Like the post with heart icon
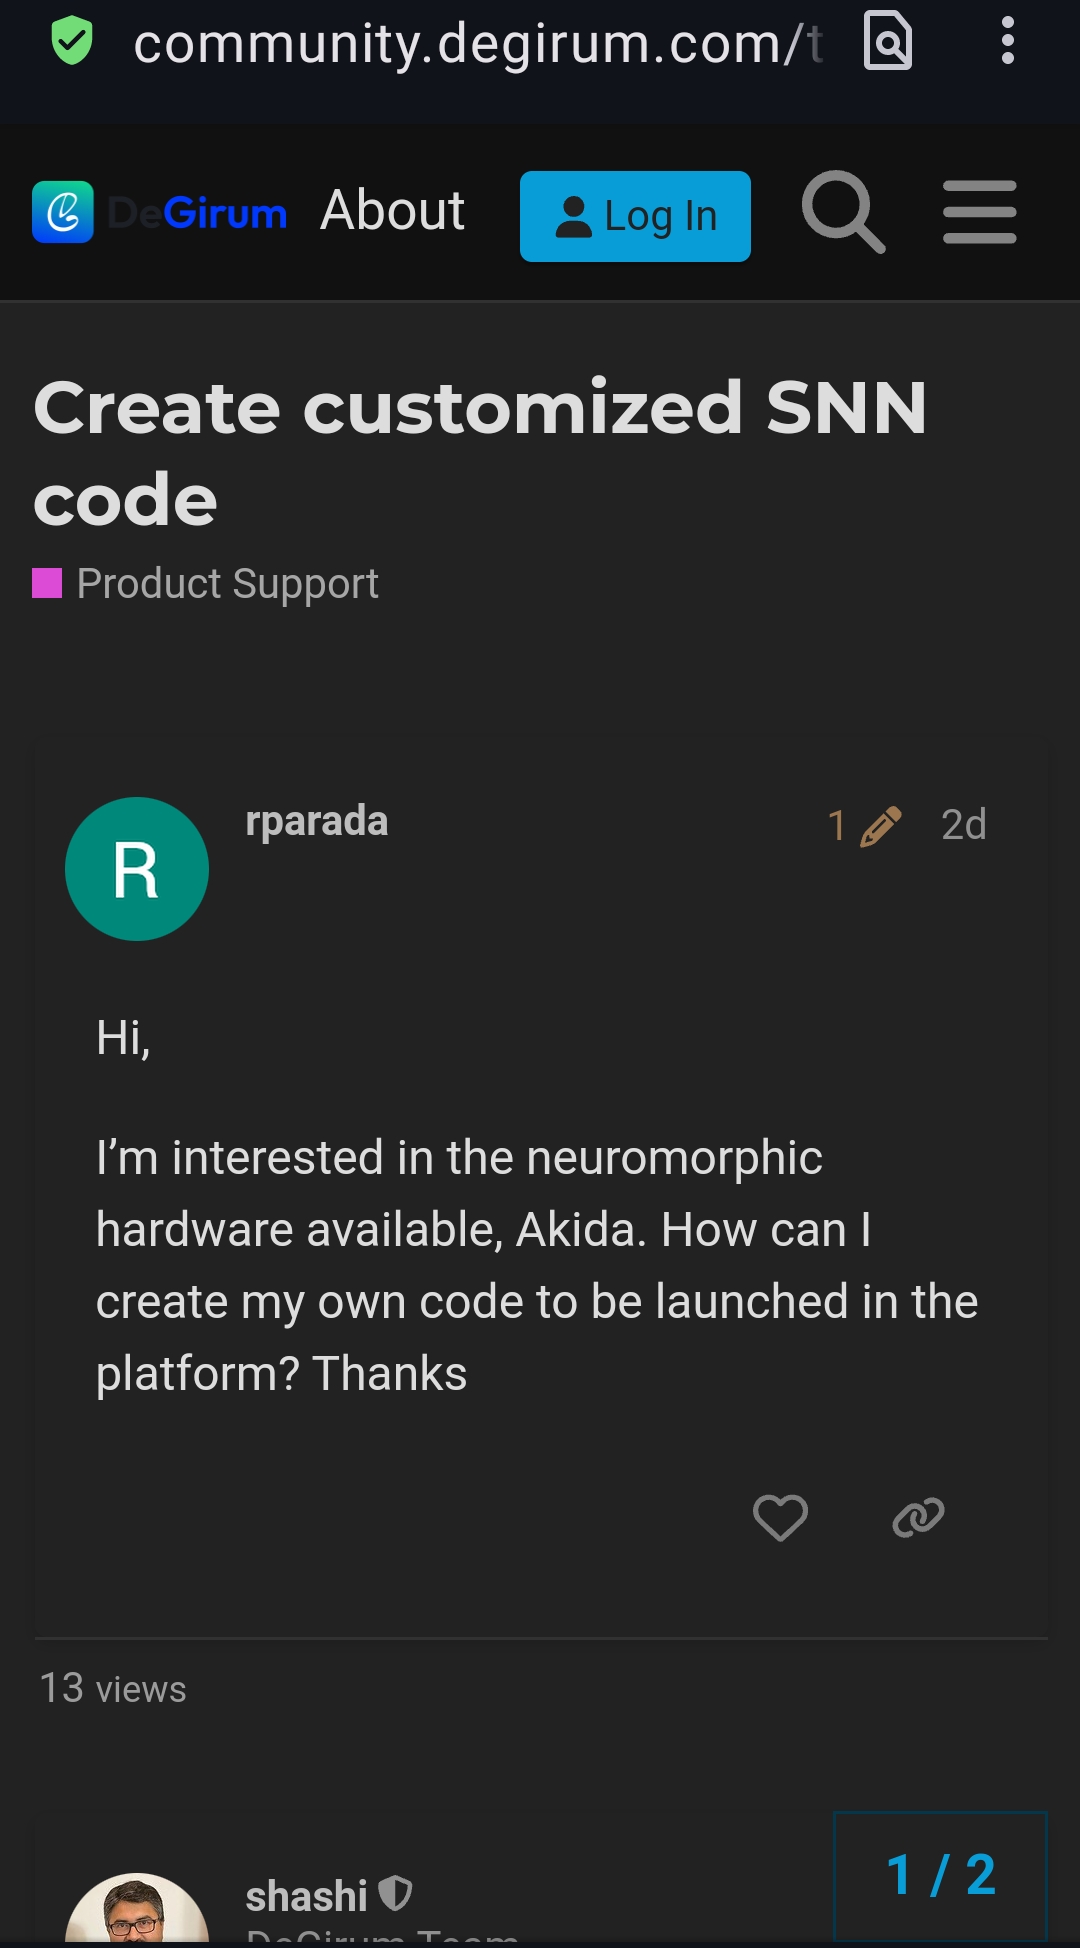 780,1517
